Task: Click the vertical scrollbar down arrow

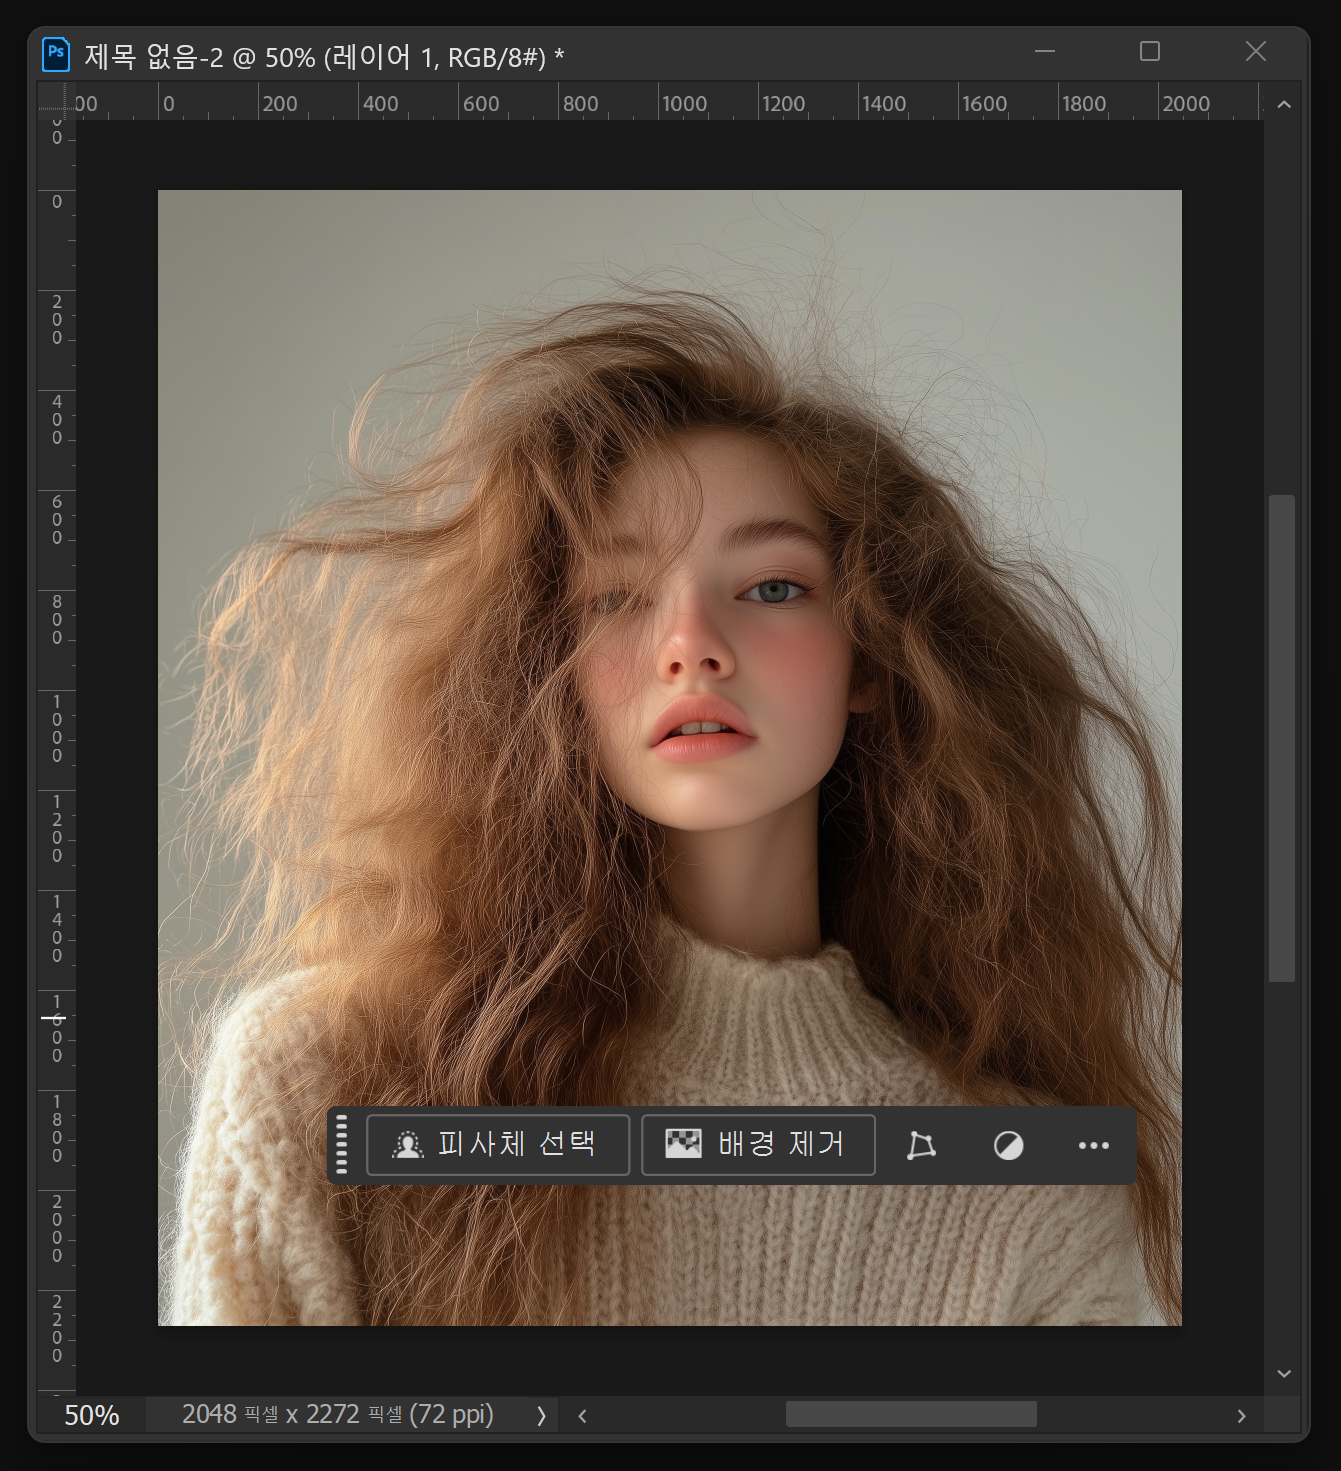Action: pos(1284,1374)
